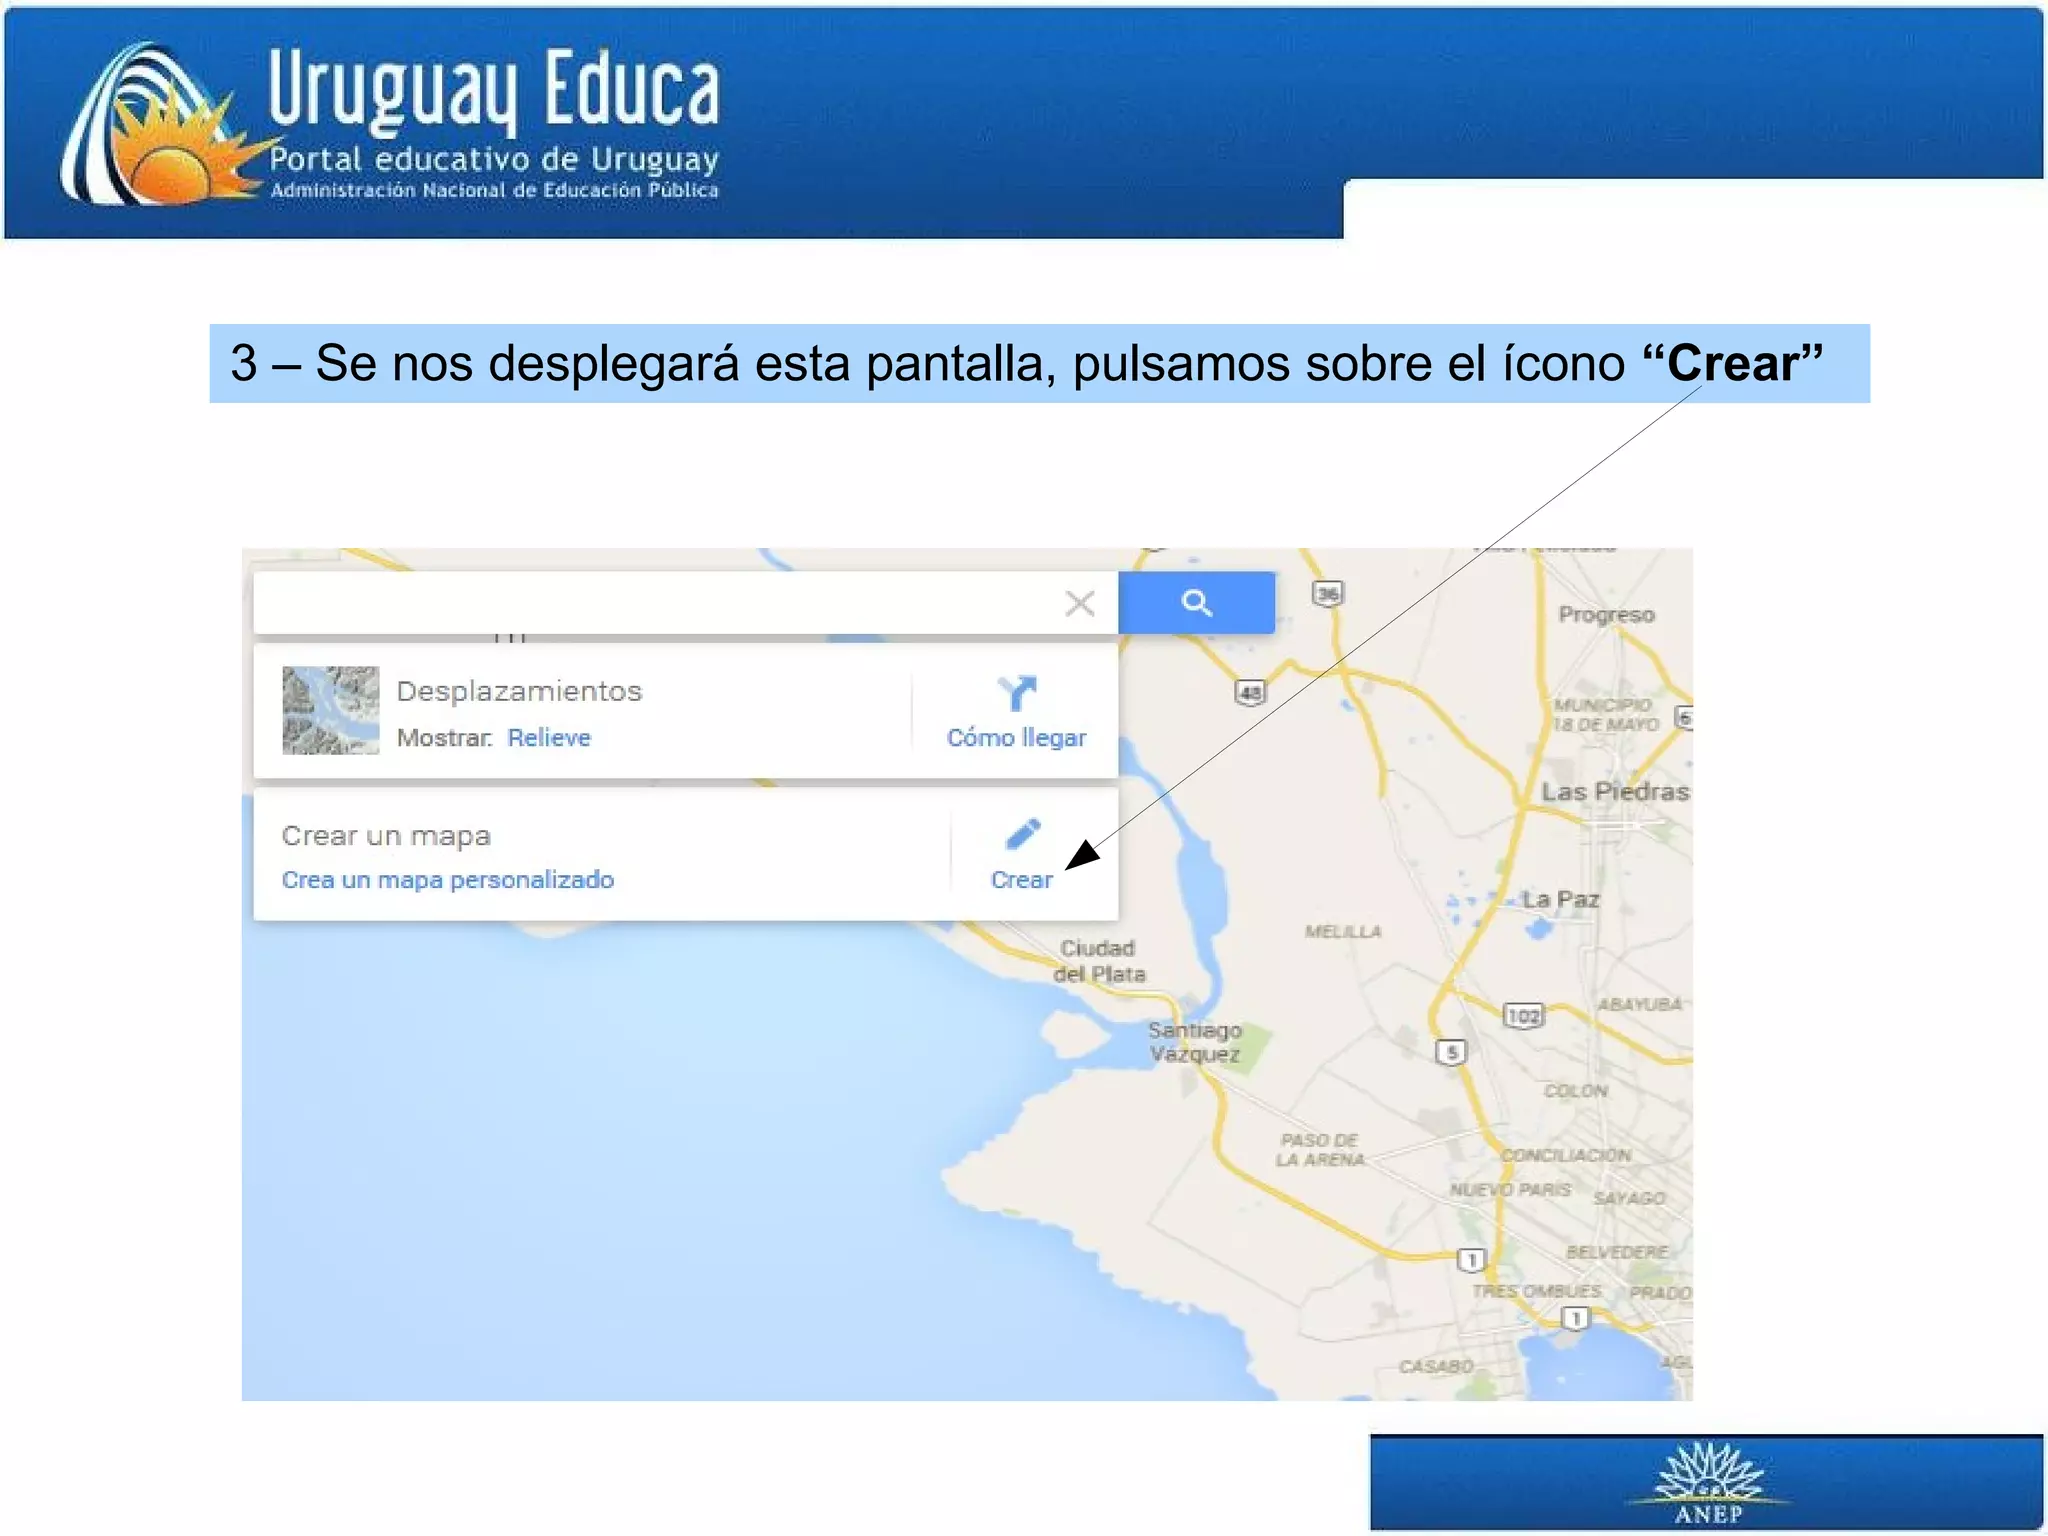Image resolution: width=2048 pixels, height=1536 pixels.
Task: Click the route 102 shield marker
Action: [x=1524, y=1017]
